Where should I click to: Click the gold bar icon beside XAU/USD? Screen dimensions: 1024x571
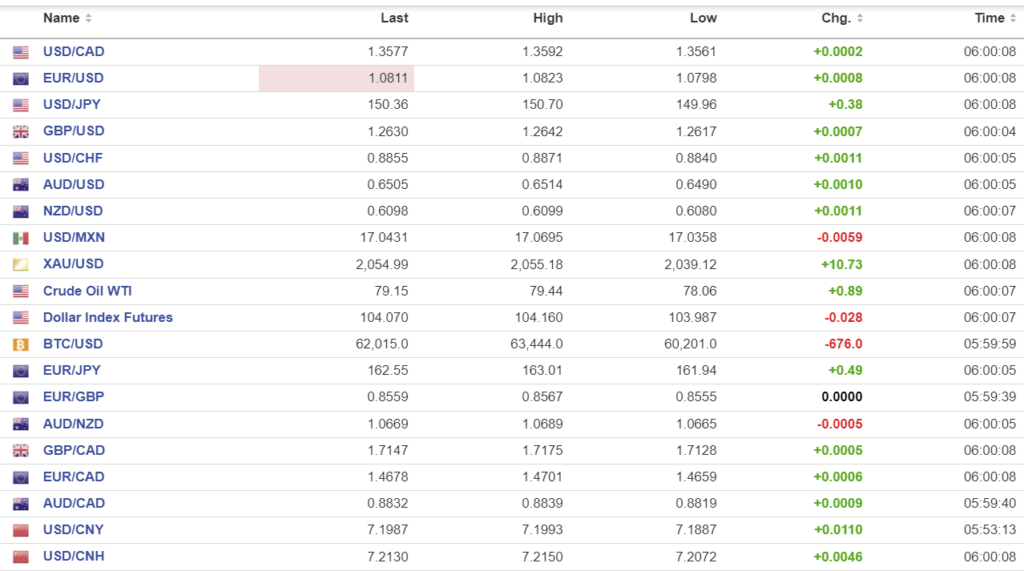coord(21,264)
